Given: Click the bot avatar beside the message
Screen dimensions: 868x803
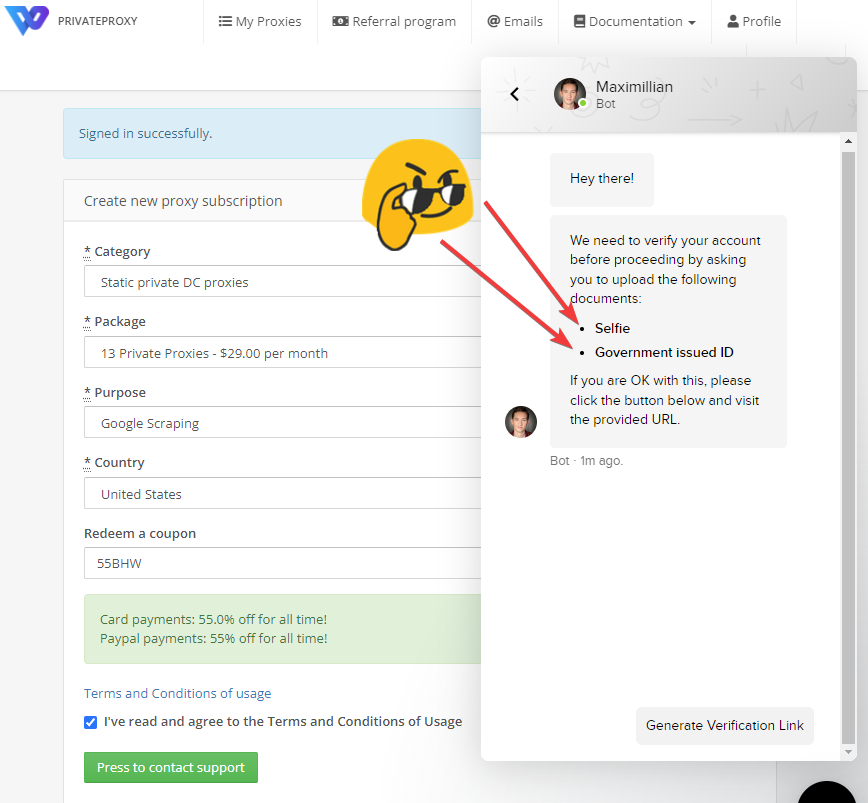Looking at the screenshot, I should tap(521, 422).
